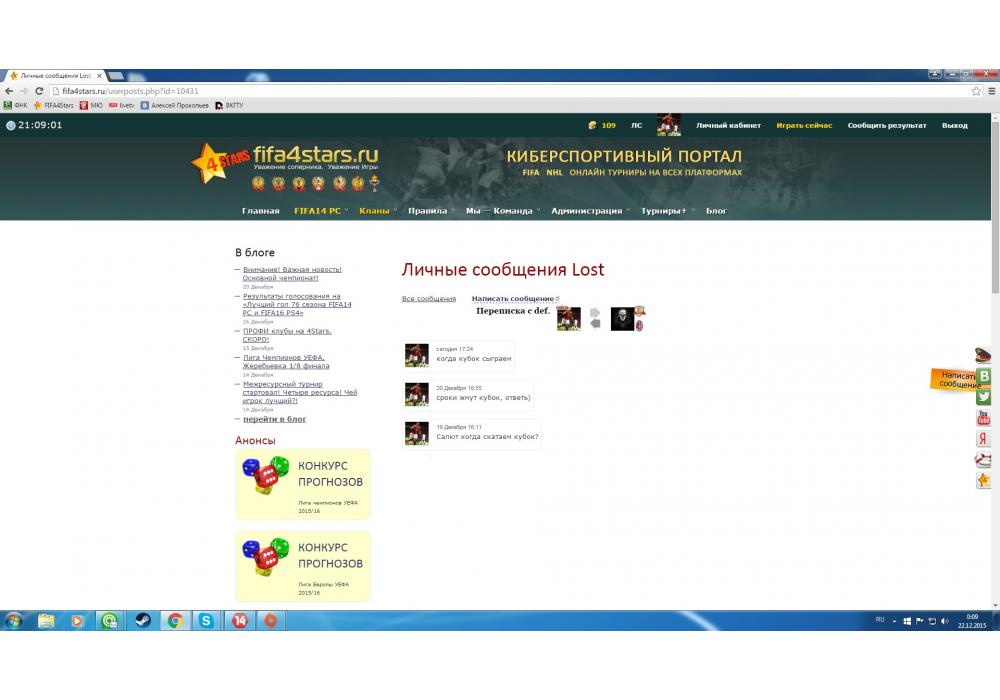The image size is (1000, 700).
Task: Open the ФНК bookmark
Action: 15,105
